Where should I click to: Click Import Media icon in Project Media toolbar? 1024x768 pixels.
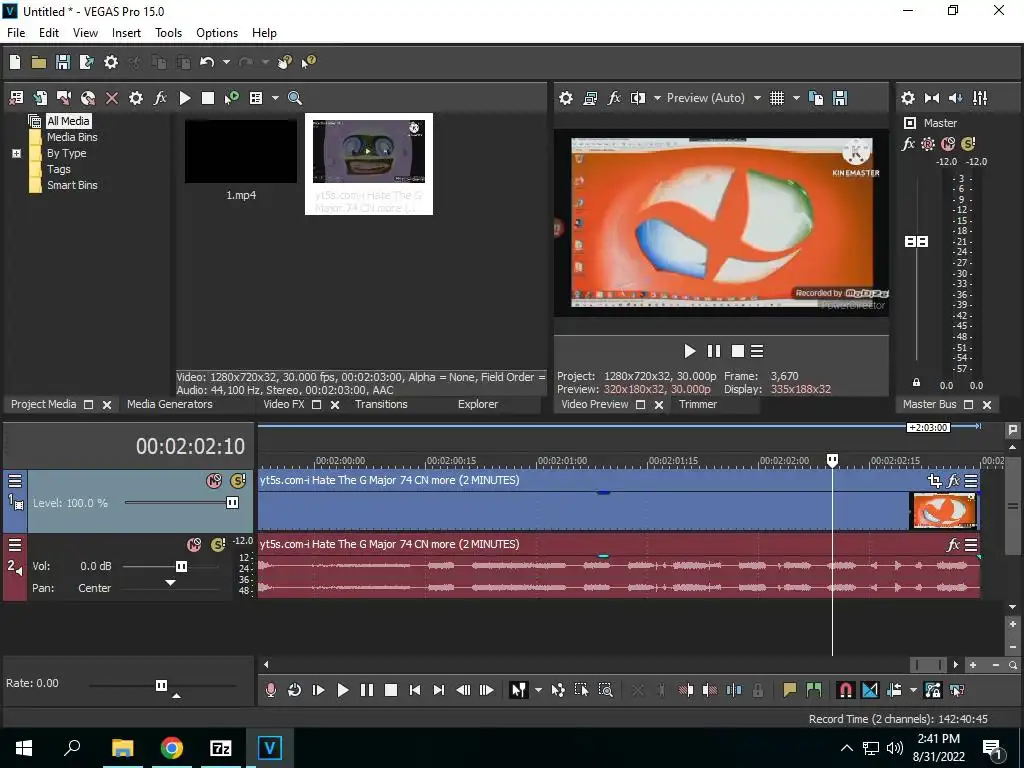point(16,98)
